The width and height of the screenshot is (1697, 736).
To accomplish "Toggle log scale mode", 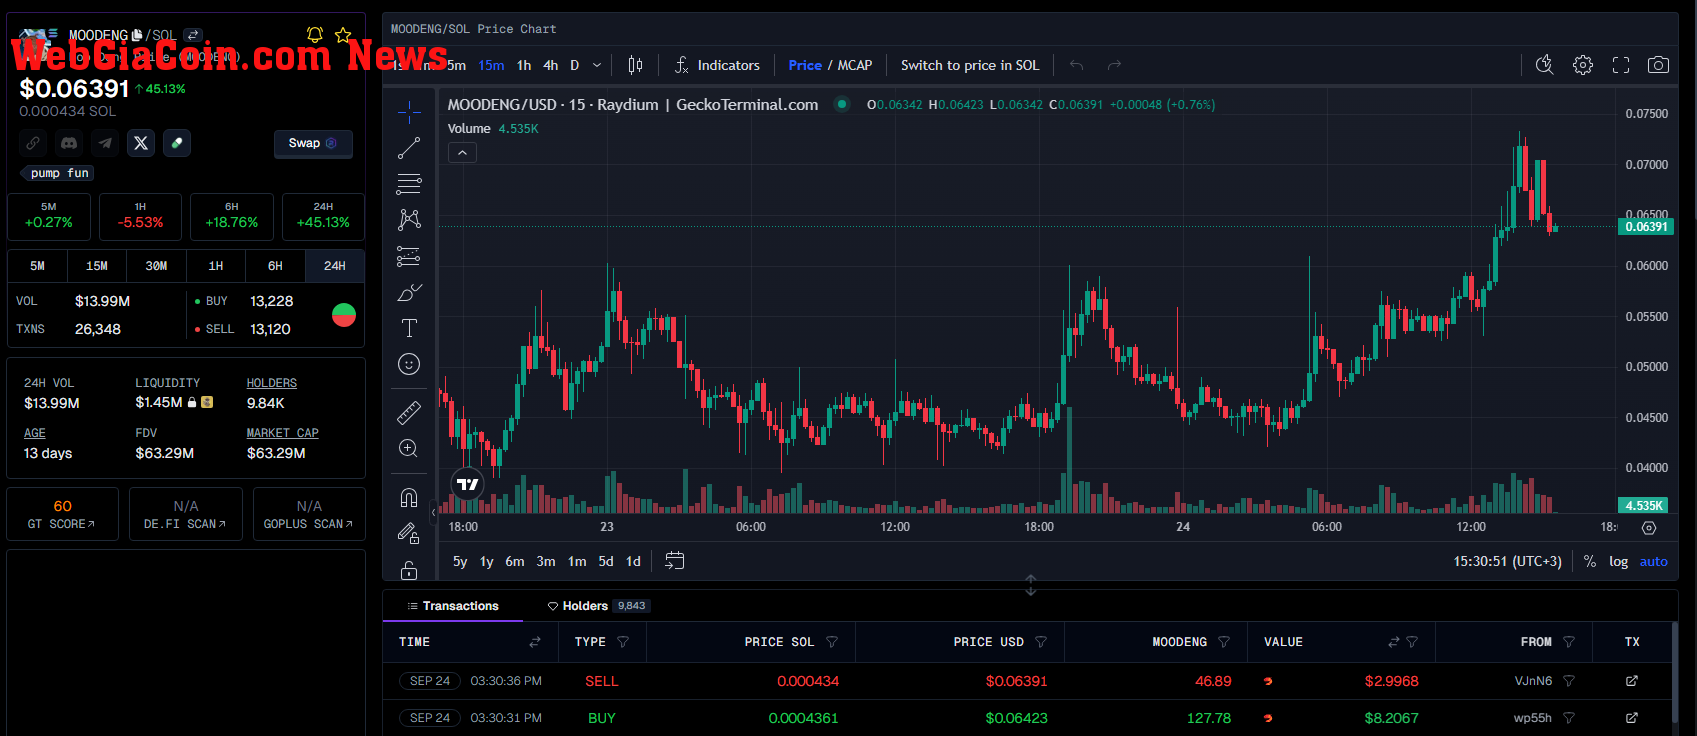I will point(1619,561).
